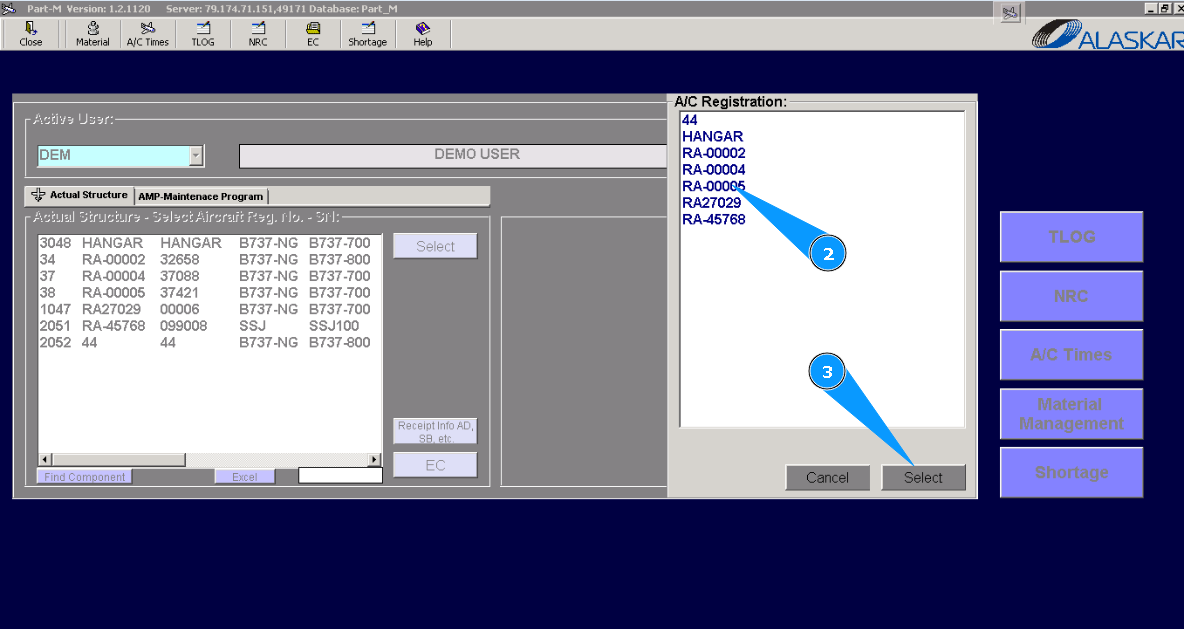Open the large Shortage side button
The width and height of the screenshot is (1184, 630).
(x=1071, y=472)
